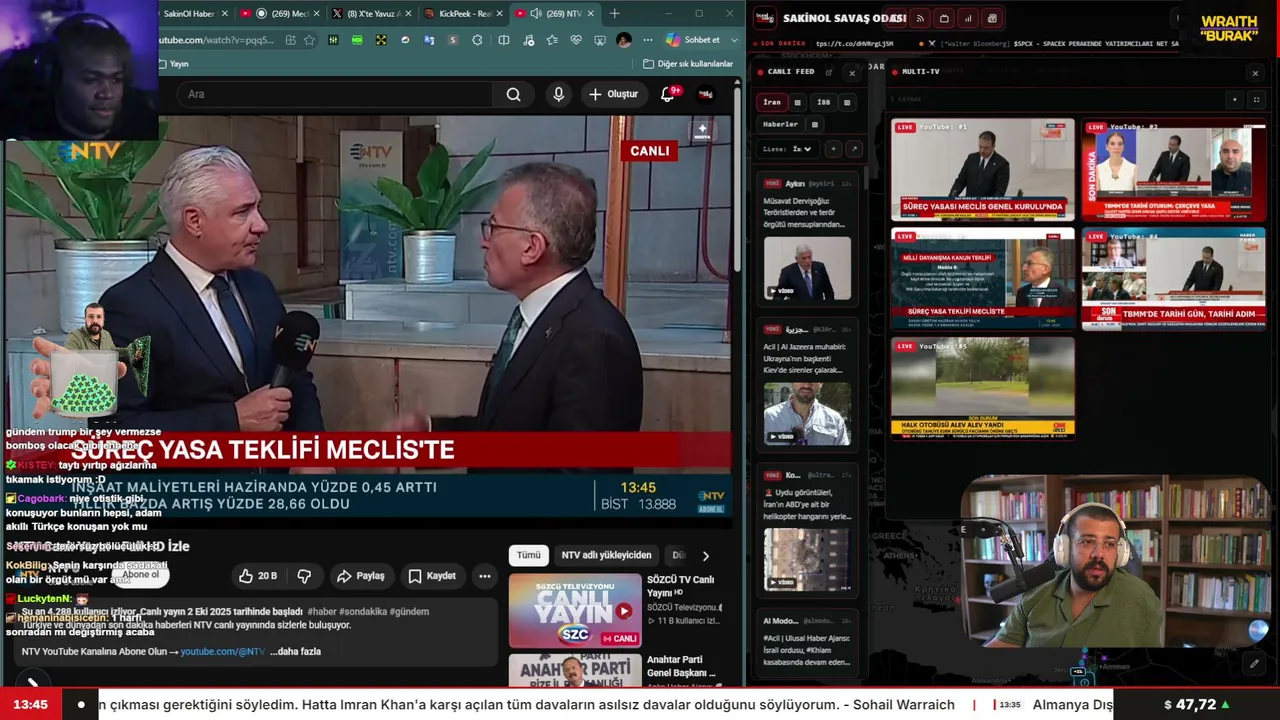Click the Oluştur create button
Image resolution: width=1280 pixels, height=720 pixels.
(613, 94)
